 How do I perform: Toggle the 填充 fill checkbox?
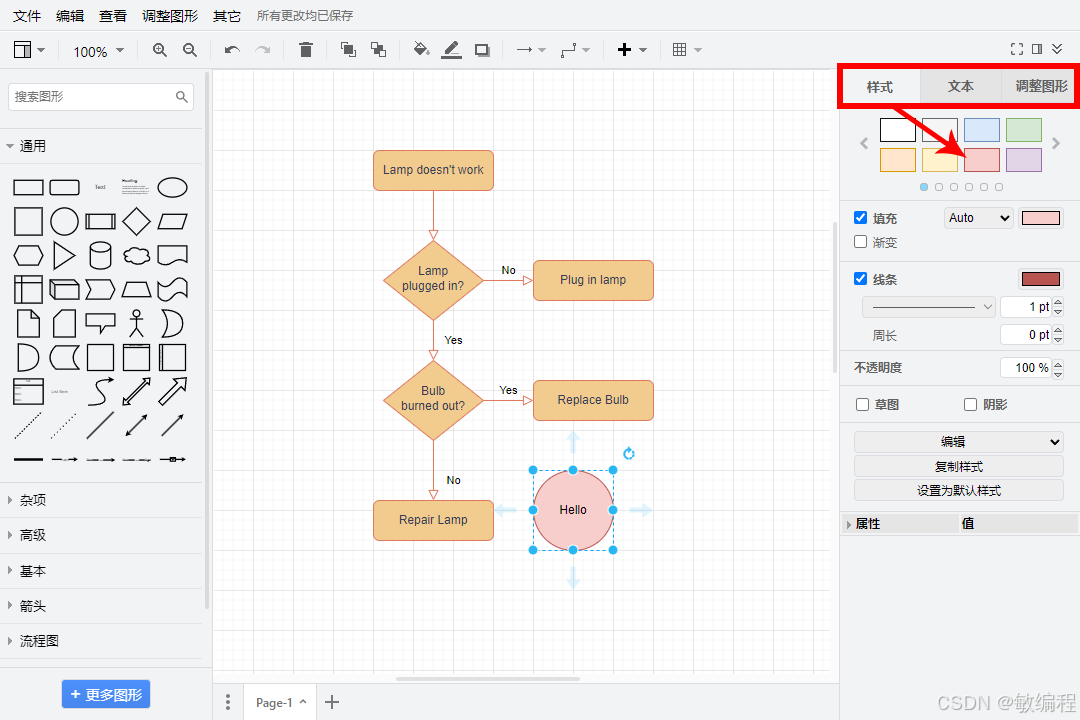(860, 218)
